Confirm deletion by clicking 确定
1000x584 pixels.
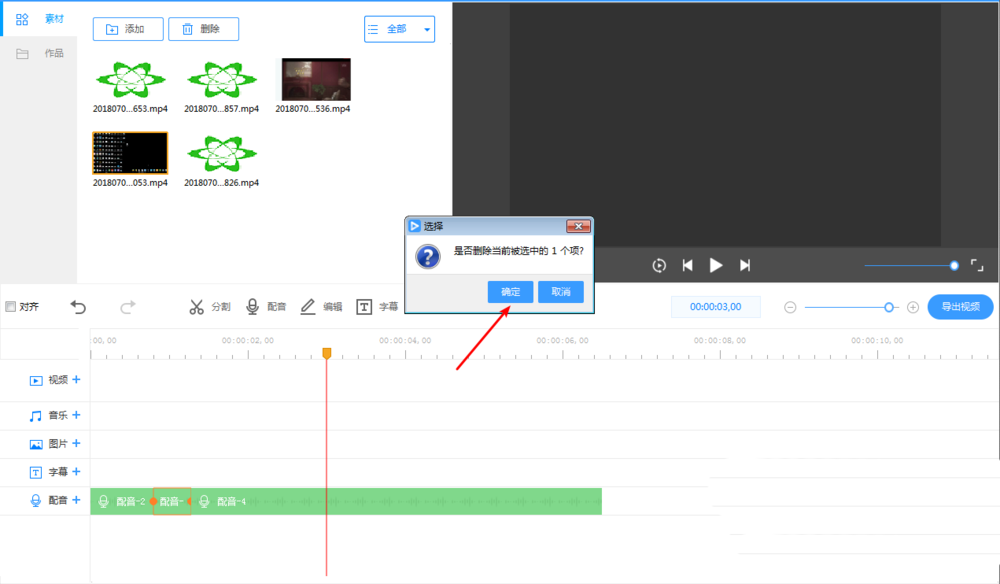point(510,291)
